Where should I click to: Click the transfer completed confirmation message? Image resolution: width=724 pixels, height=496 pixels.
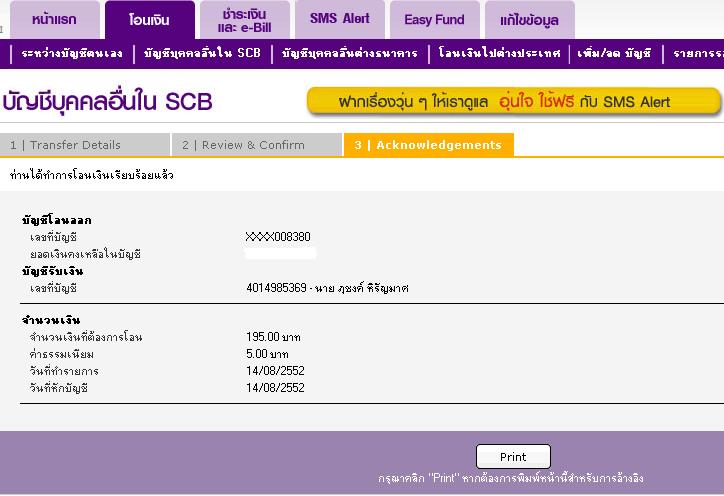coord(91,175)
